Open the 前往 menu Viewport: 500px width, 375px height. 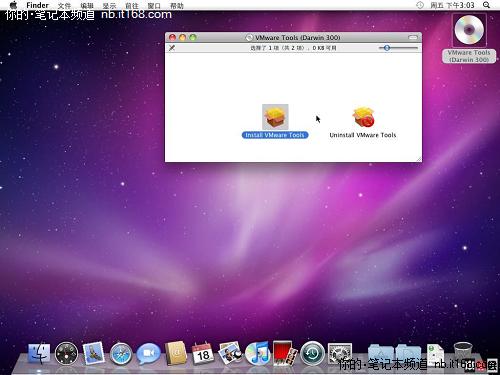coord(132,6)
